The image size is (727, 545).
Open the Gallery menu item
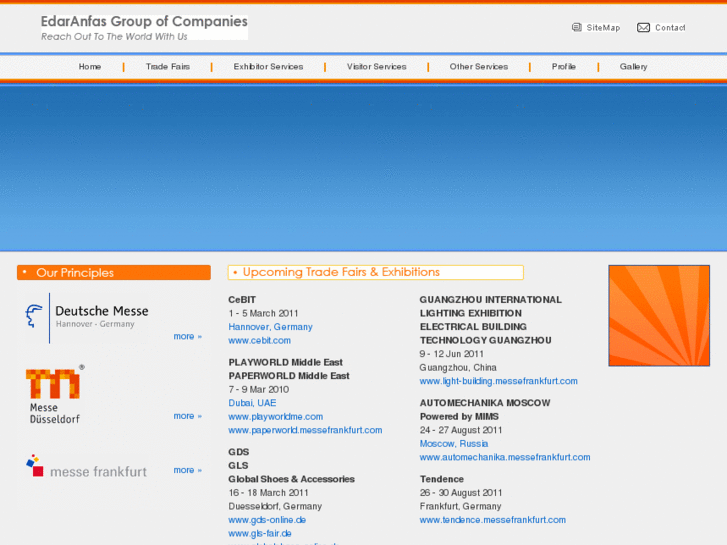click(x=633, y=67)
